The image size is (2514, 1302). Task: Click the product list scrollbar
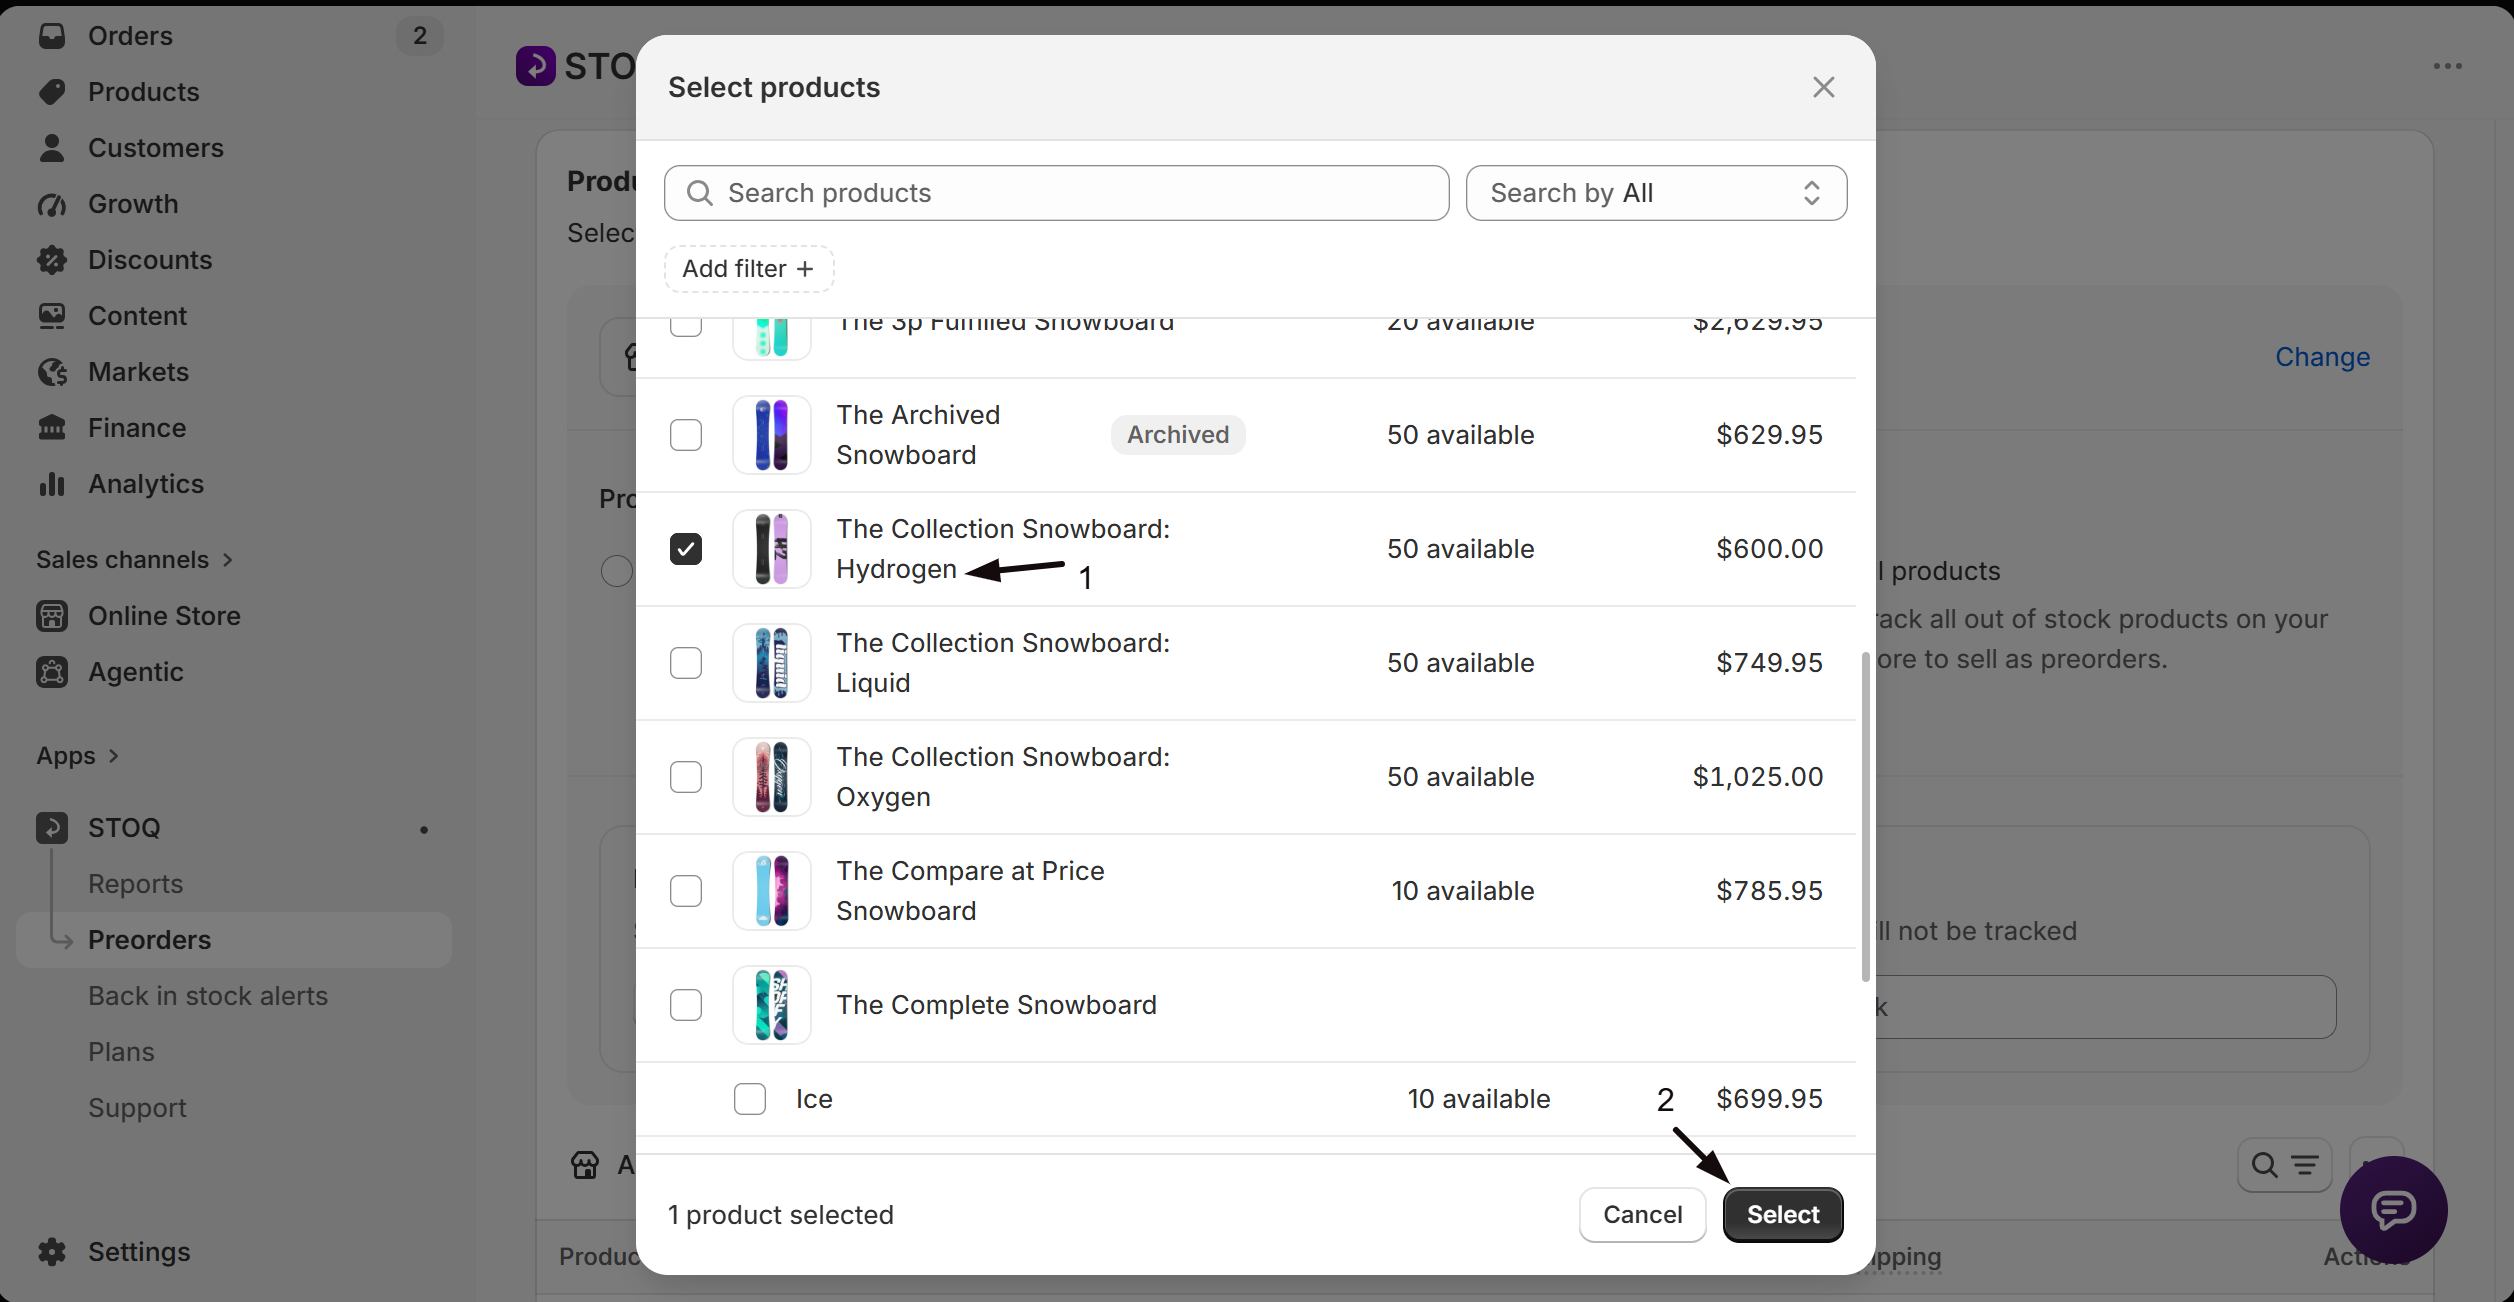[x=1865, y=816]
